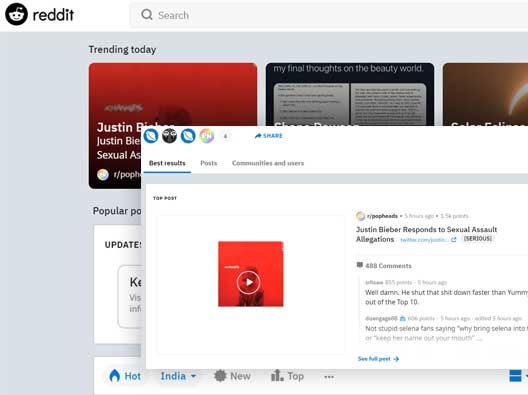Click the bar chart Top icon
528x395 pixels.
tap(277, 375)
